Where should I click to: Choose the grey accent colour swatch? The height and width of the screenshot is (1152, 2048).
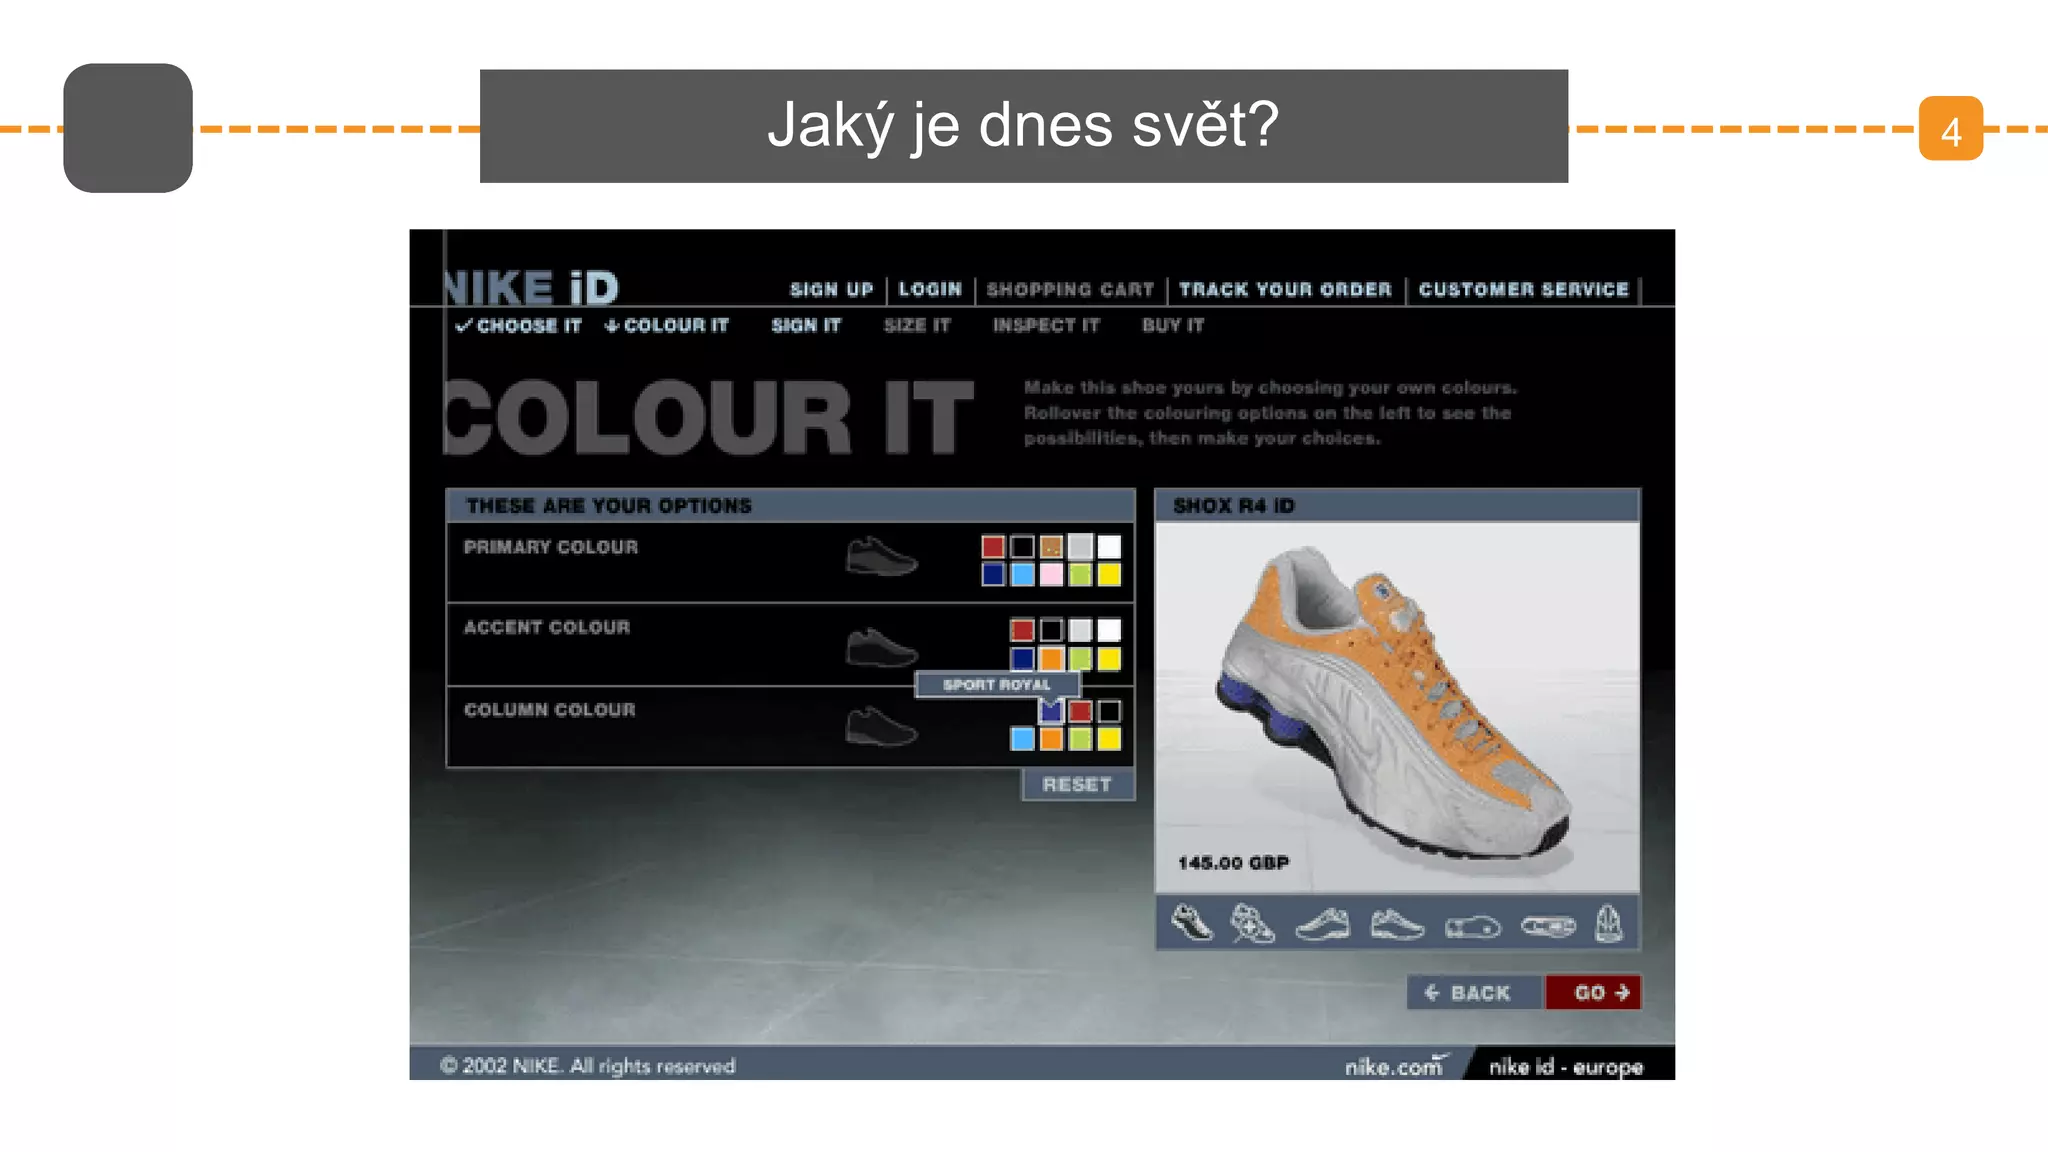click(1080, 630)
